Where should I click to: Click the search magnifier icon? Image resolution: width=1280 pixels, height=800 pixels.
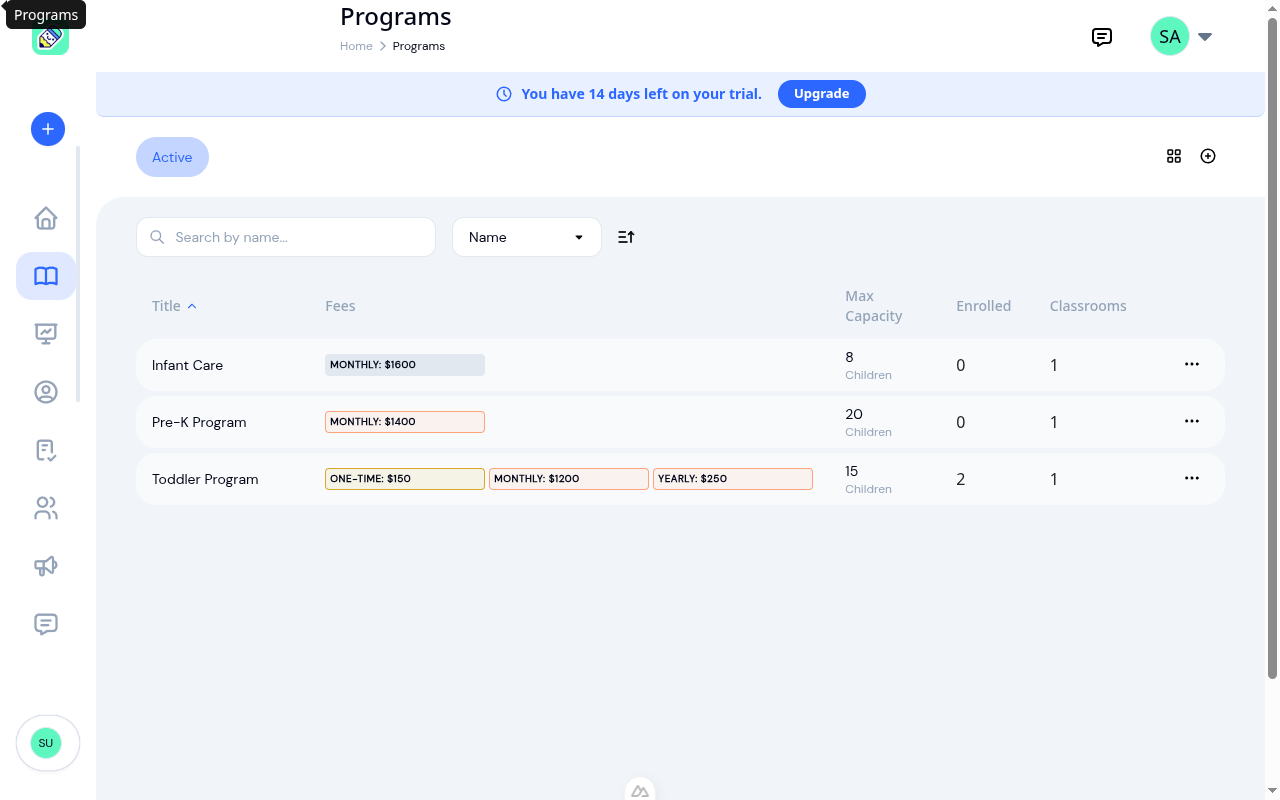(157, 237)
